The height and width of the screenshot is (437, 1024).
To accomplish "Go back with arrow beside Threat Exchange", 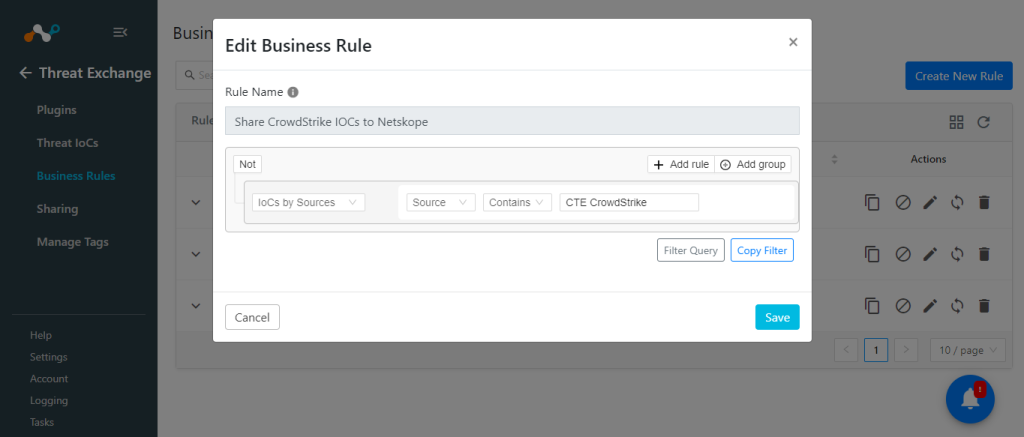I will click(x=25, y=73).
